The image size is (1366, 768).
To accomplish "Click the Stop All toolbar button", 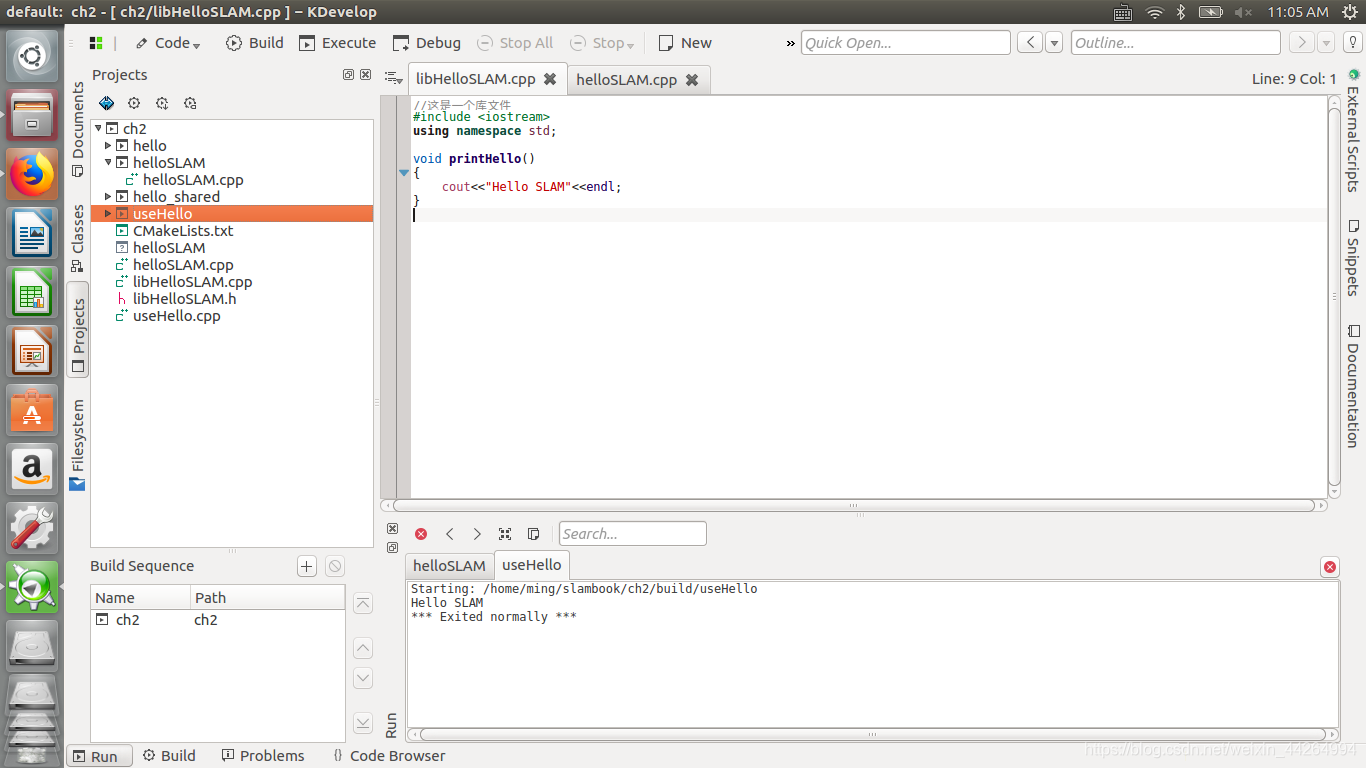I will [x=515, y=43].
